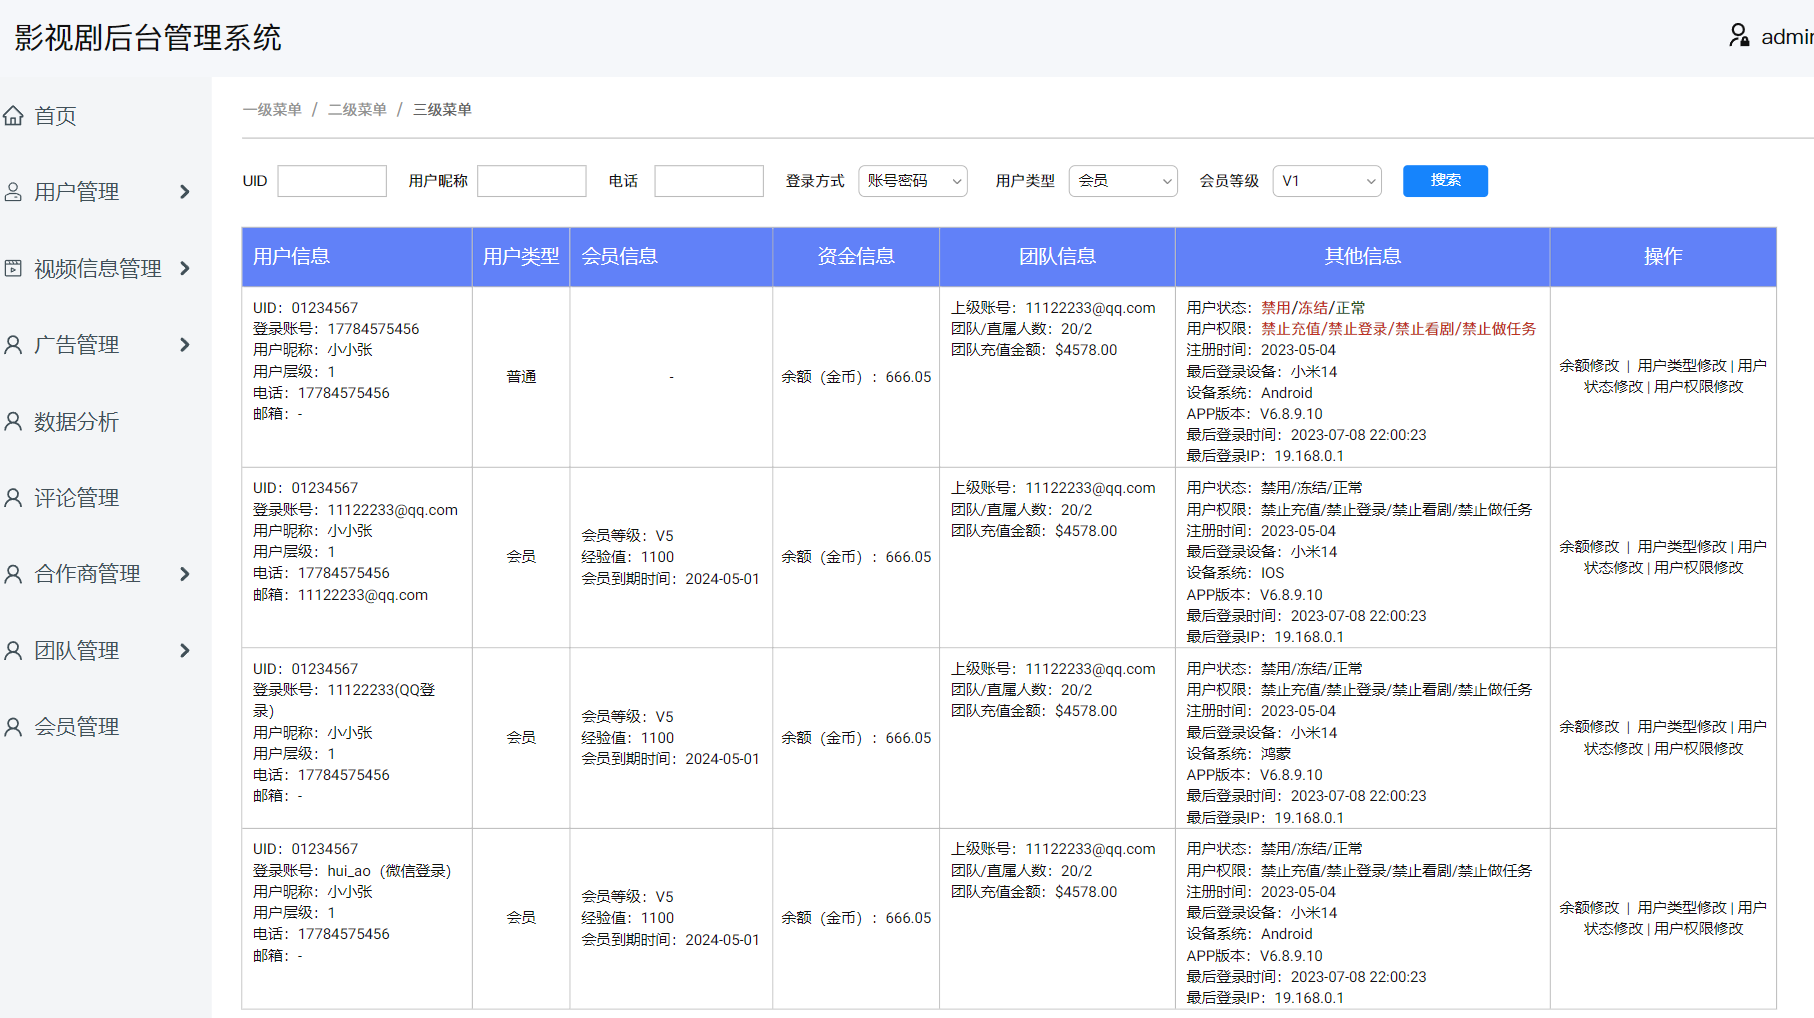Click 用户类型修改 in the 普通 user row
1814x1018 pixels.
(x=1682, y=366)
